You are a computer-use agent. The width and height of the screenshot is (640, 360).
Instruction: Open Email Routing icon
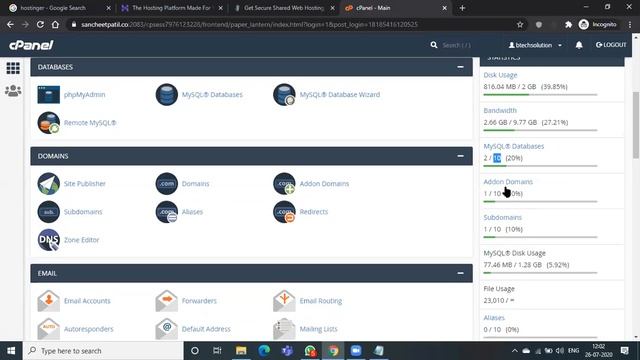point(284,301)
